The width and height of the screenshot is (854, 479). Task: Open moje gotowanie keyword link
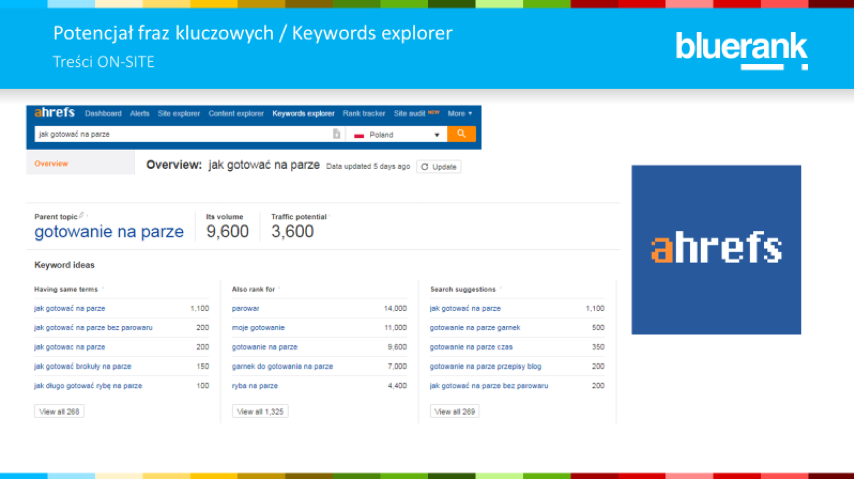[x=258, y=328]
